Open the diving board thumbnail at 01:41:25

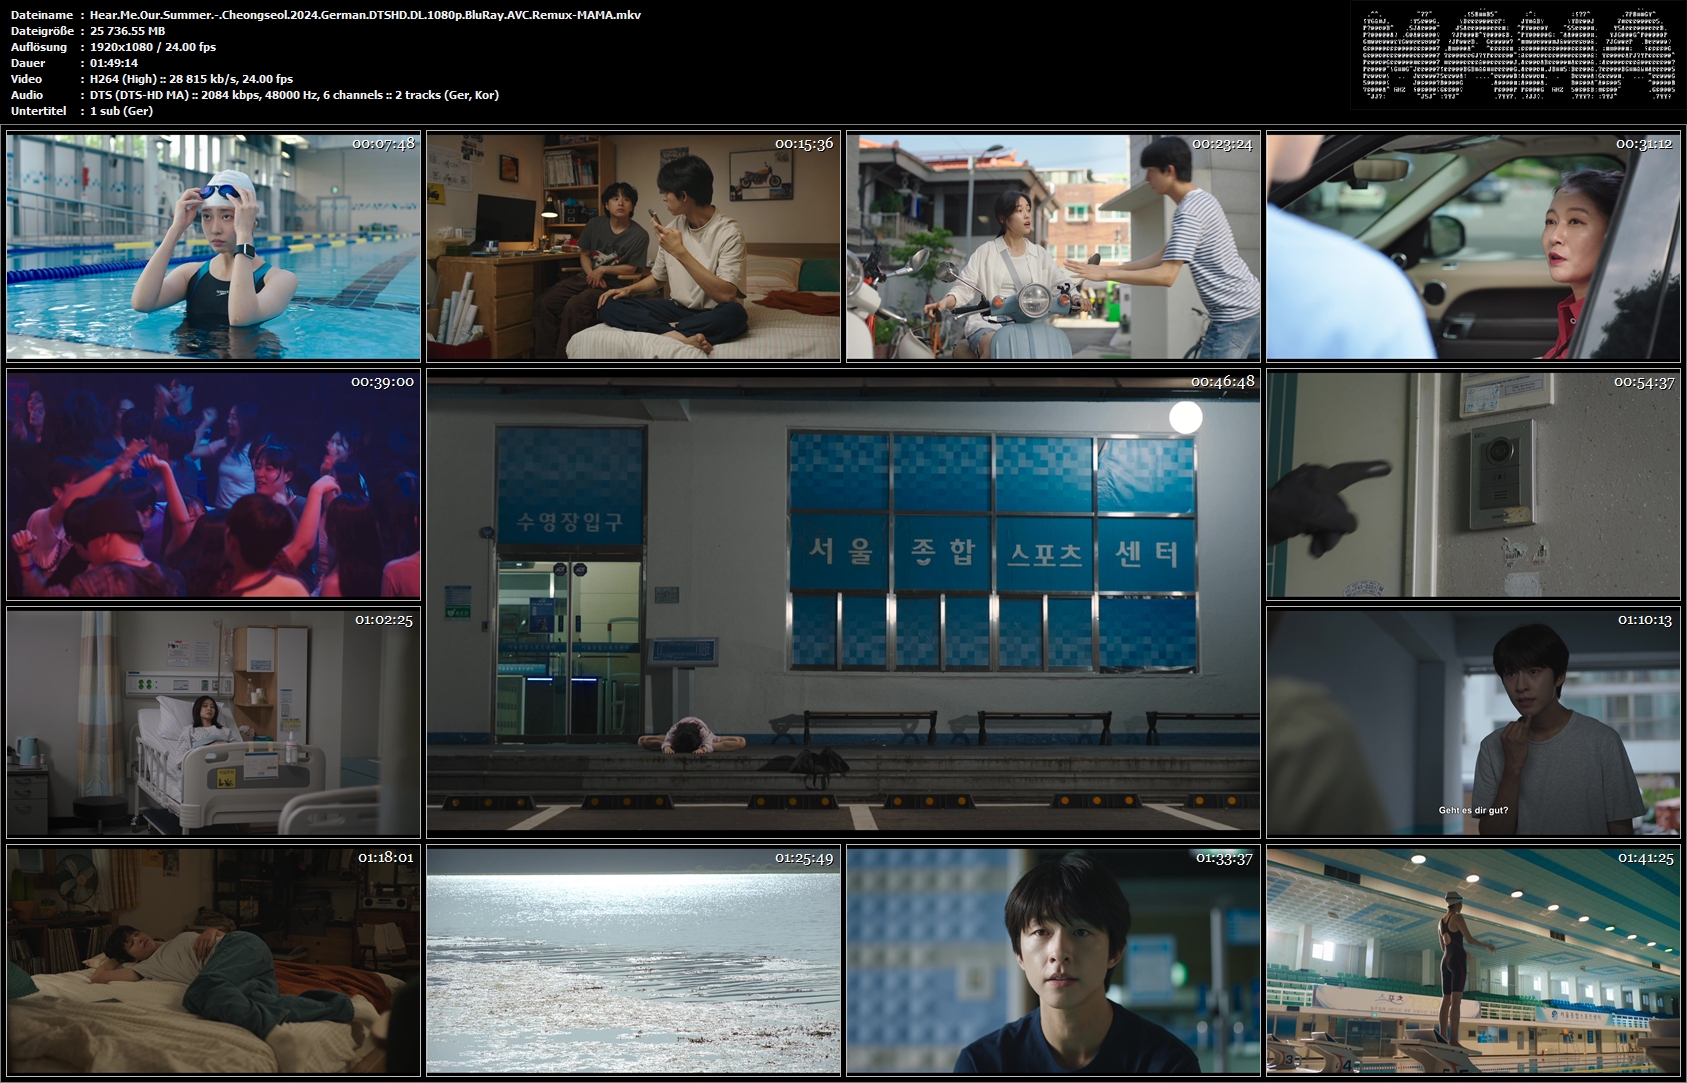coord(1473,960)
